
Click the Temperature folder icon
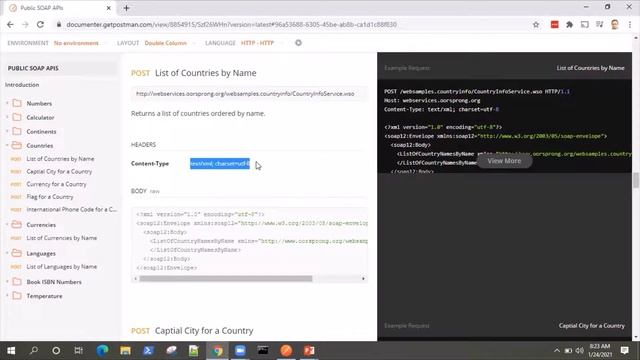pos(17,296)
